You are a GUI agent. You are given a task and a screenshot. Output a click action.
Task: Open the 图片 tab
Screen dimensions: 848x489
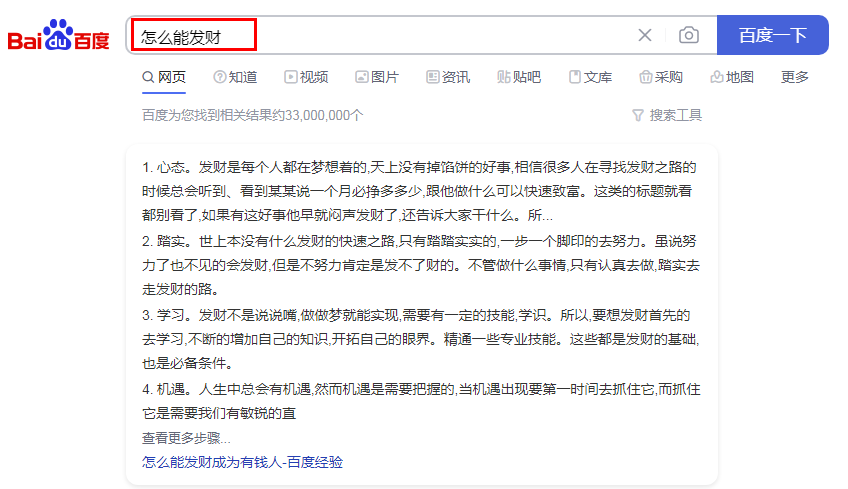click(x=377, y=77)
